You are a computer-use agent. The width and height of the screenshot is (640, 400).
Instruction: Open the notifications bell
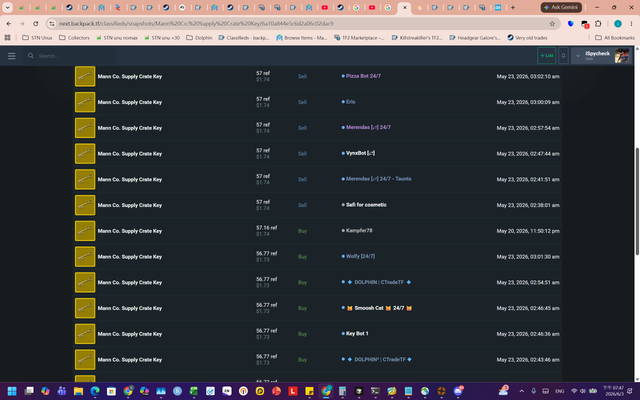[x=563, y=56]
